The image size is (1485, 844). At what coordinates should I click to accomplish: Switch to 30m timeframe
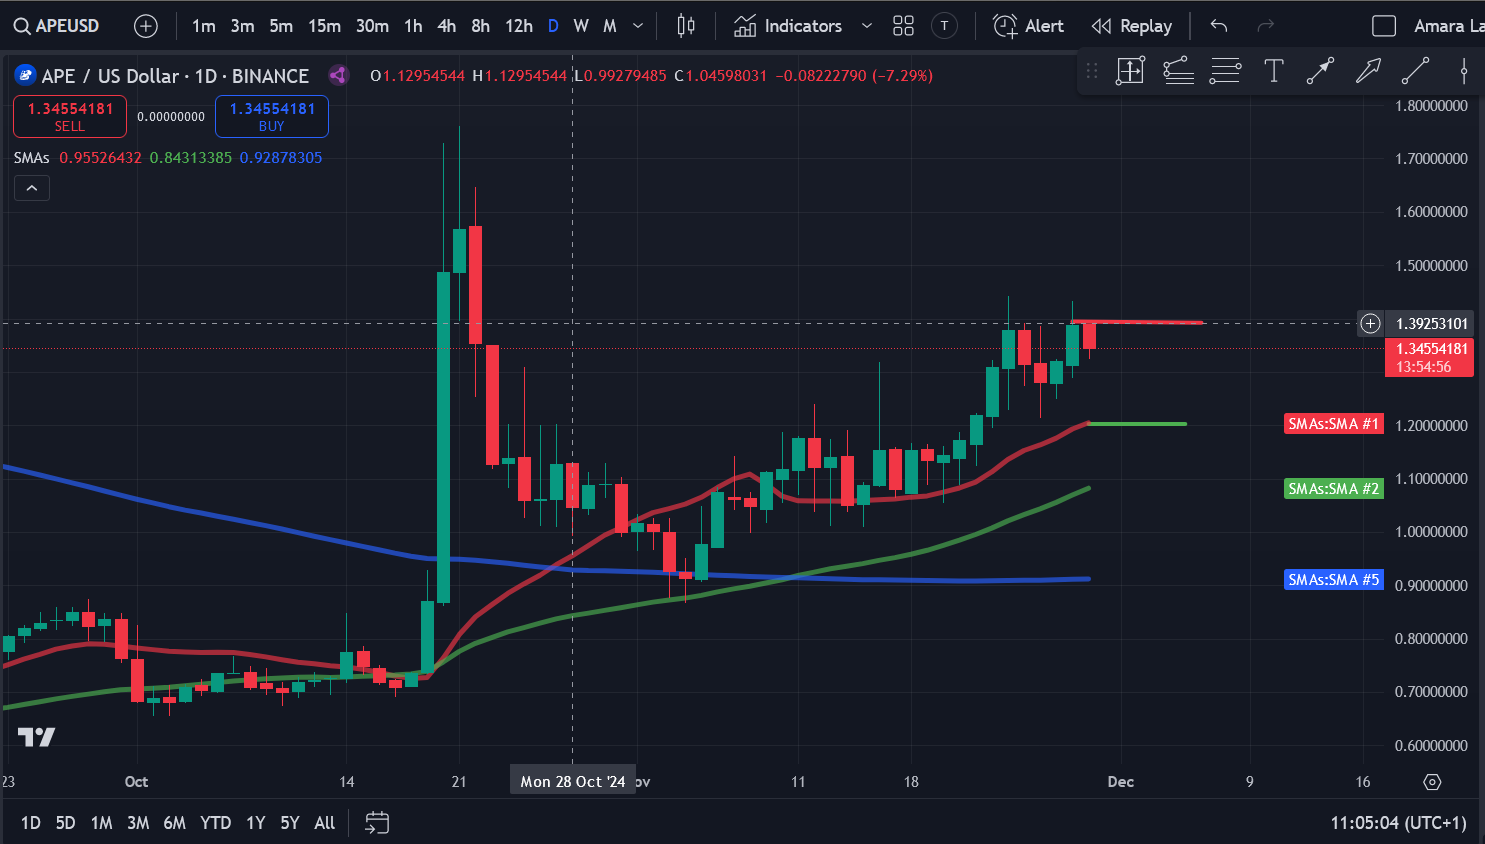click(372, 26)
